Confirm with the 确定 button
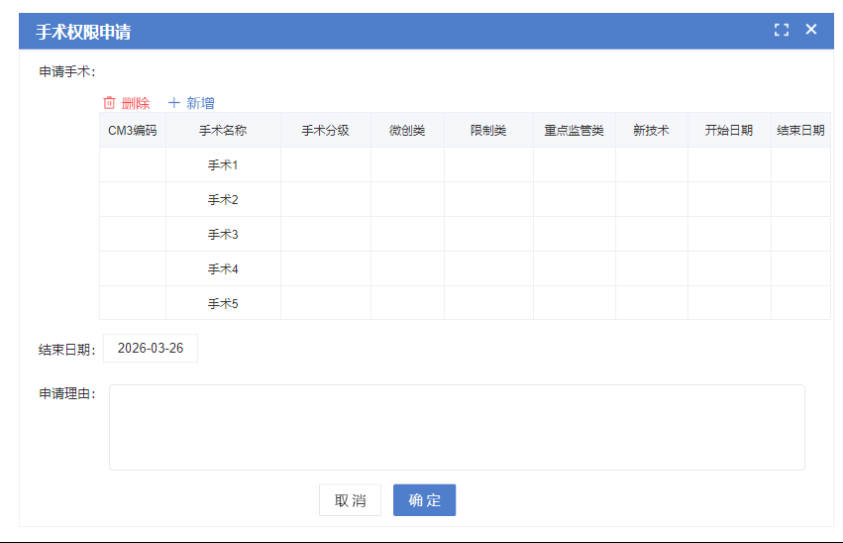The height and width of the screenshot is (543, 843). [424, 500]
